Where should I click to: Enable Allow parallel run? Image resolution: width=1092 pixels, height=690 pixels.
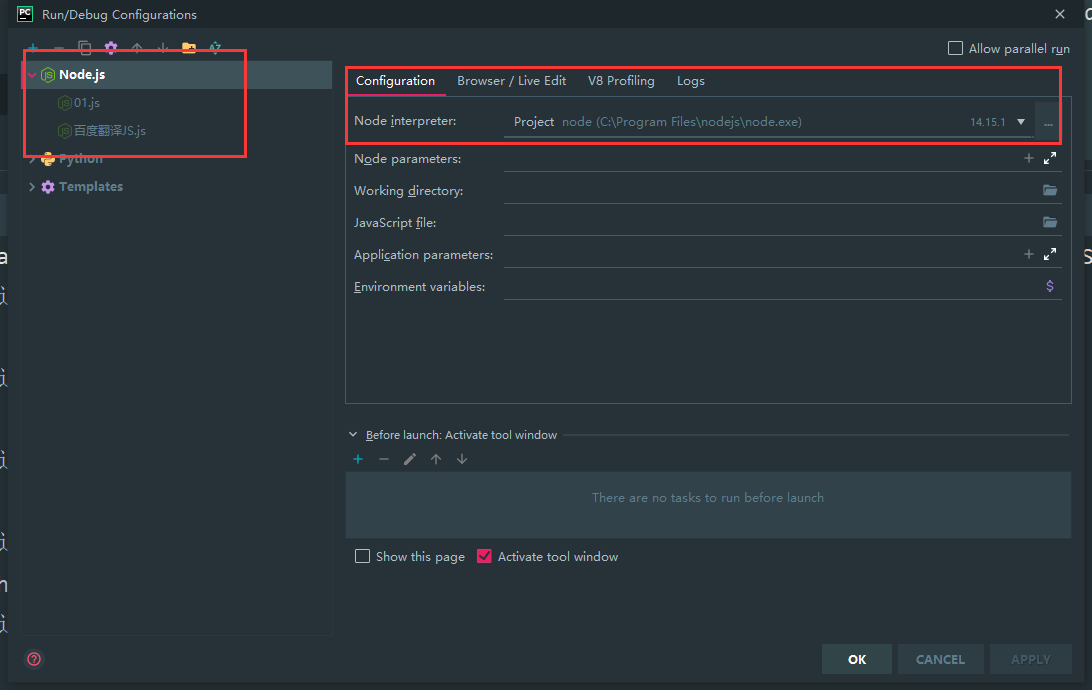coord(956,48)
